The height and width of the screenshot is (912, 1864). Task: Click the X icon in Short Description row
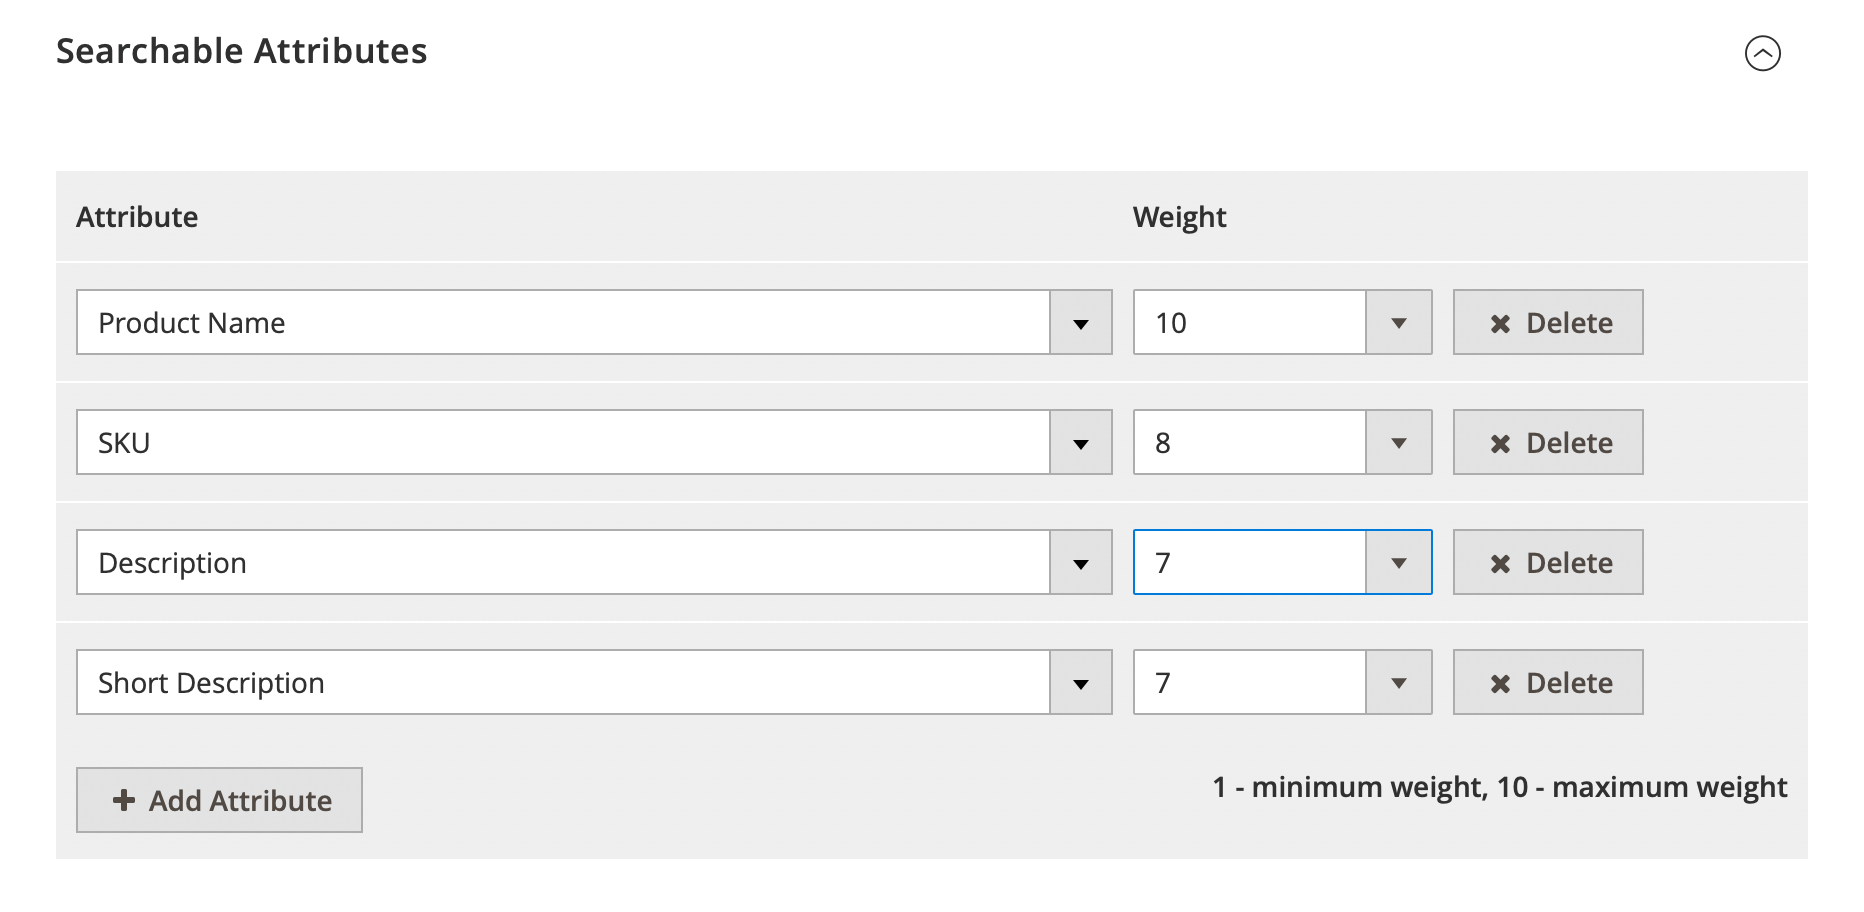[x=1500, y=684]
